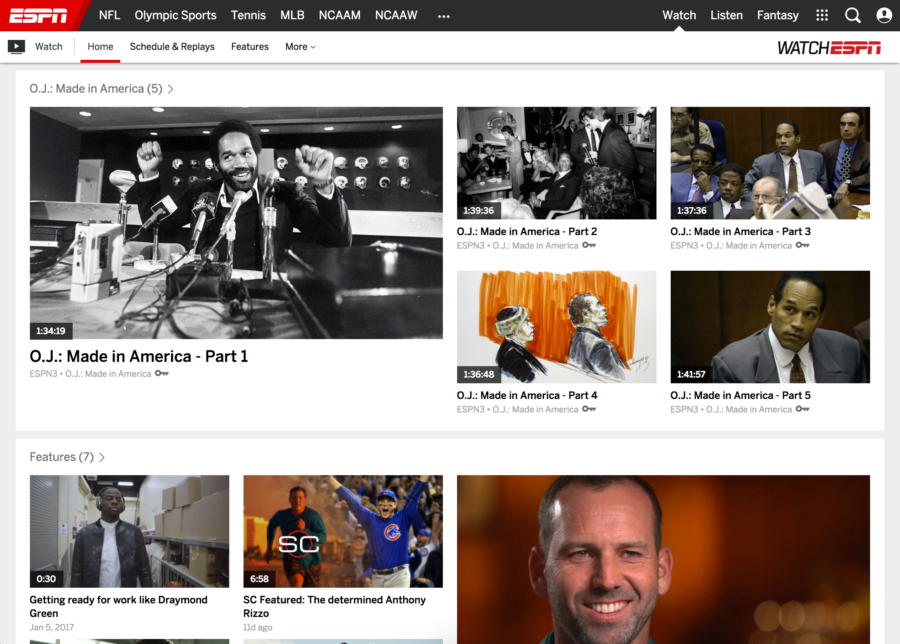Click the red ESPN logo

(x=38, y=15)
